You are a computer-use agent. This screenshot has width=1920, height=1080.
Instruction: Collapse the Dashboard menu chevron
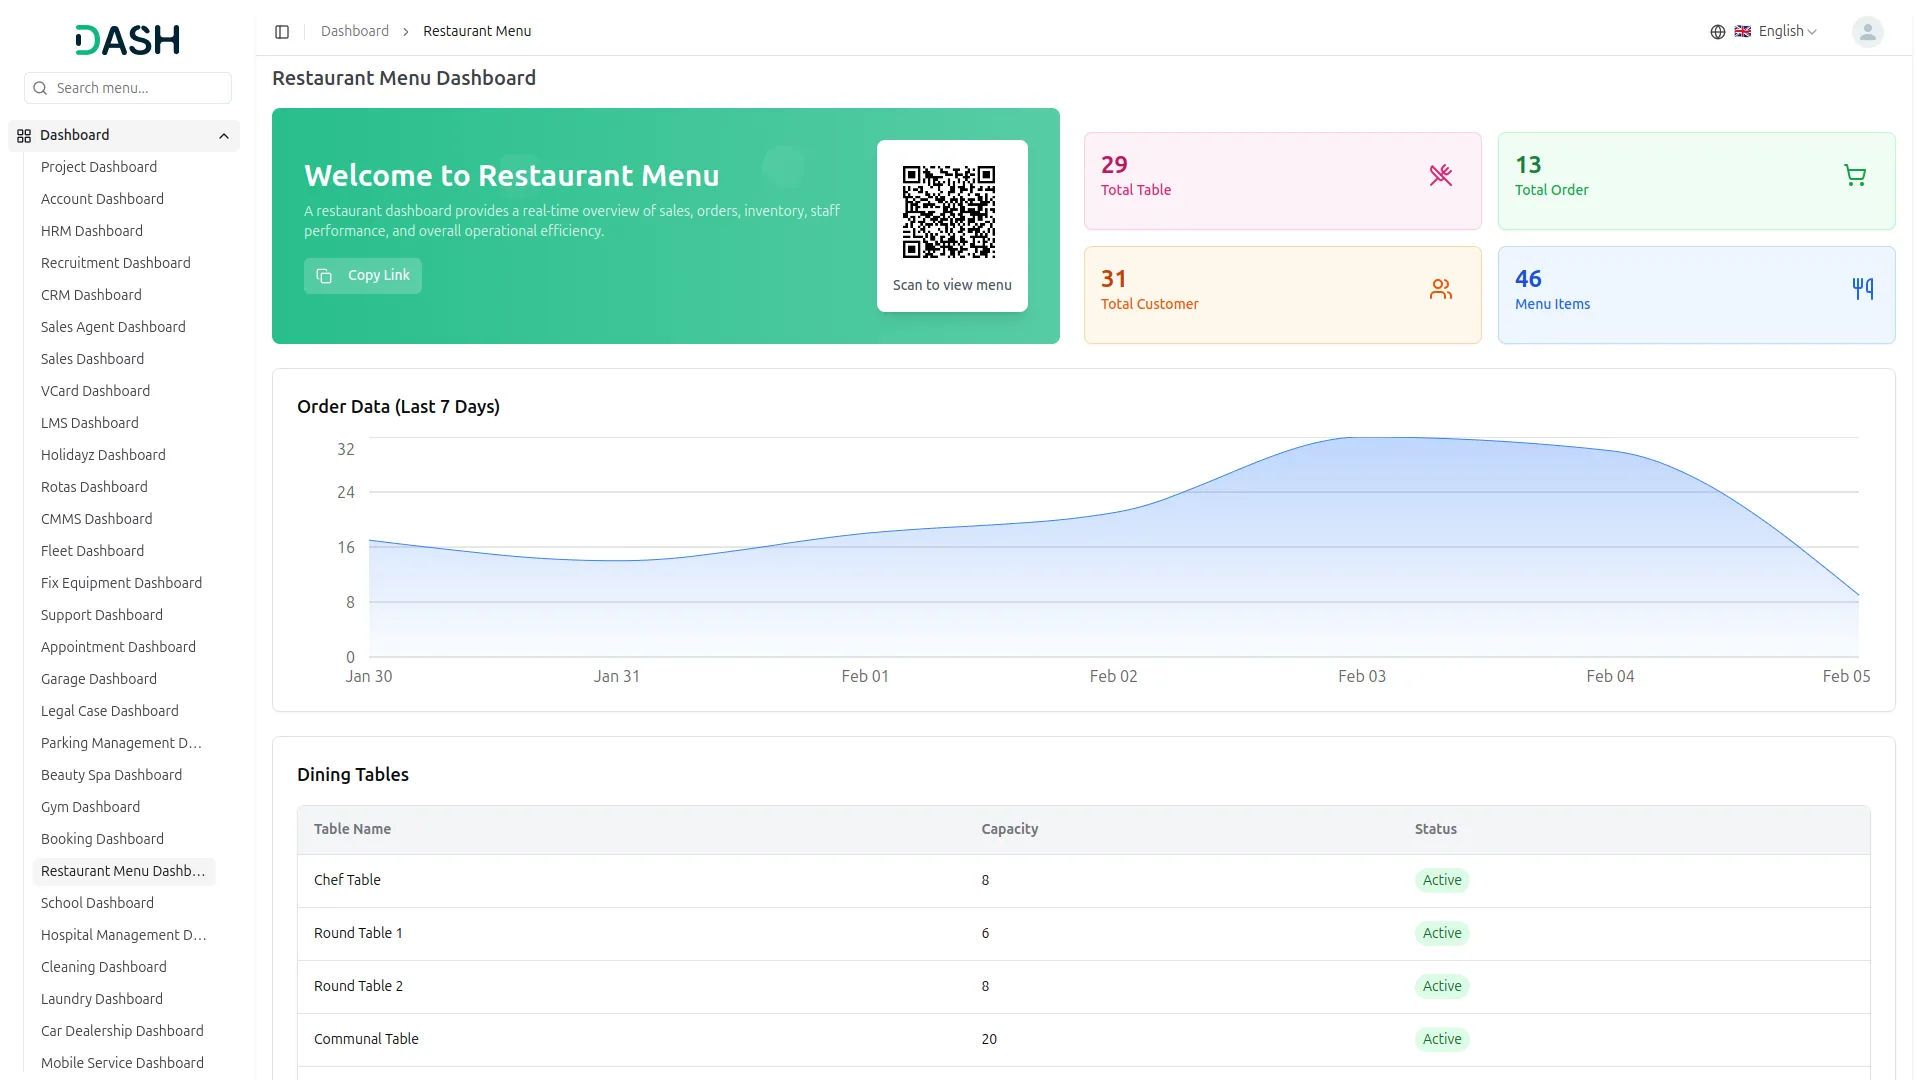click(224, 136)
